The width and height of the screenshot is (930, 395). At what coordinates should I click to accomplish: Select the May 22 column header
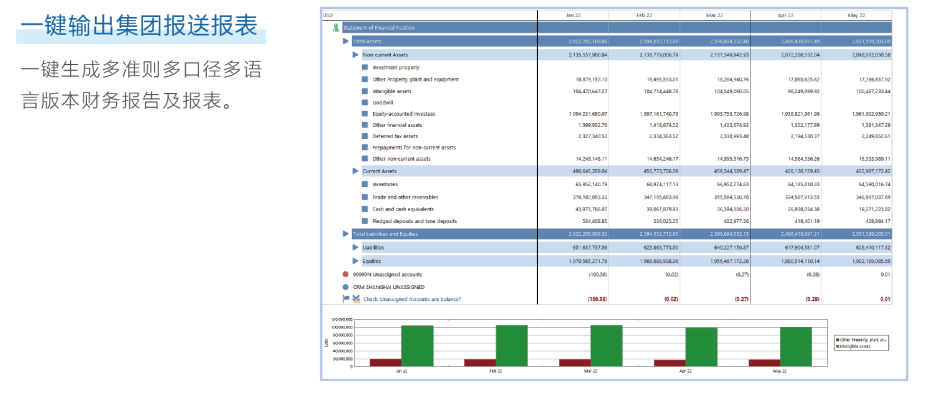[x=856, y=15]
